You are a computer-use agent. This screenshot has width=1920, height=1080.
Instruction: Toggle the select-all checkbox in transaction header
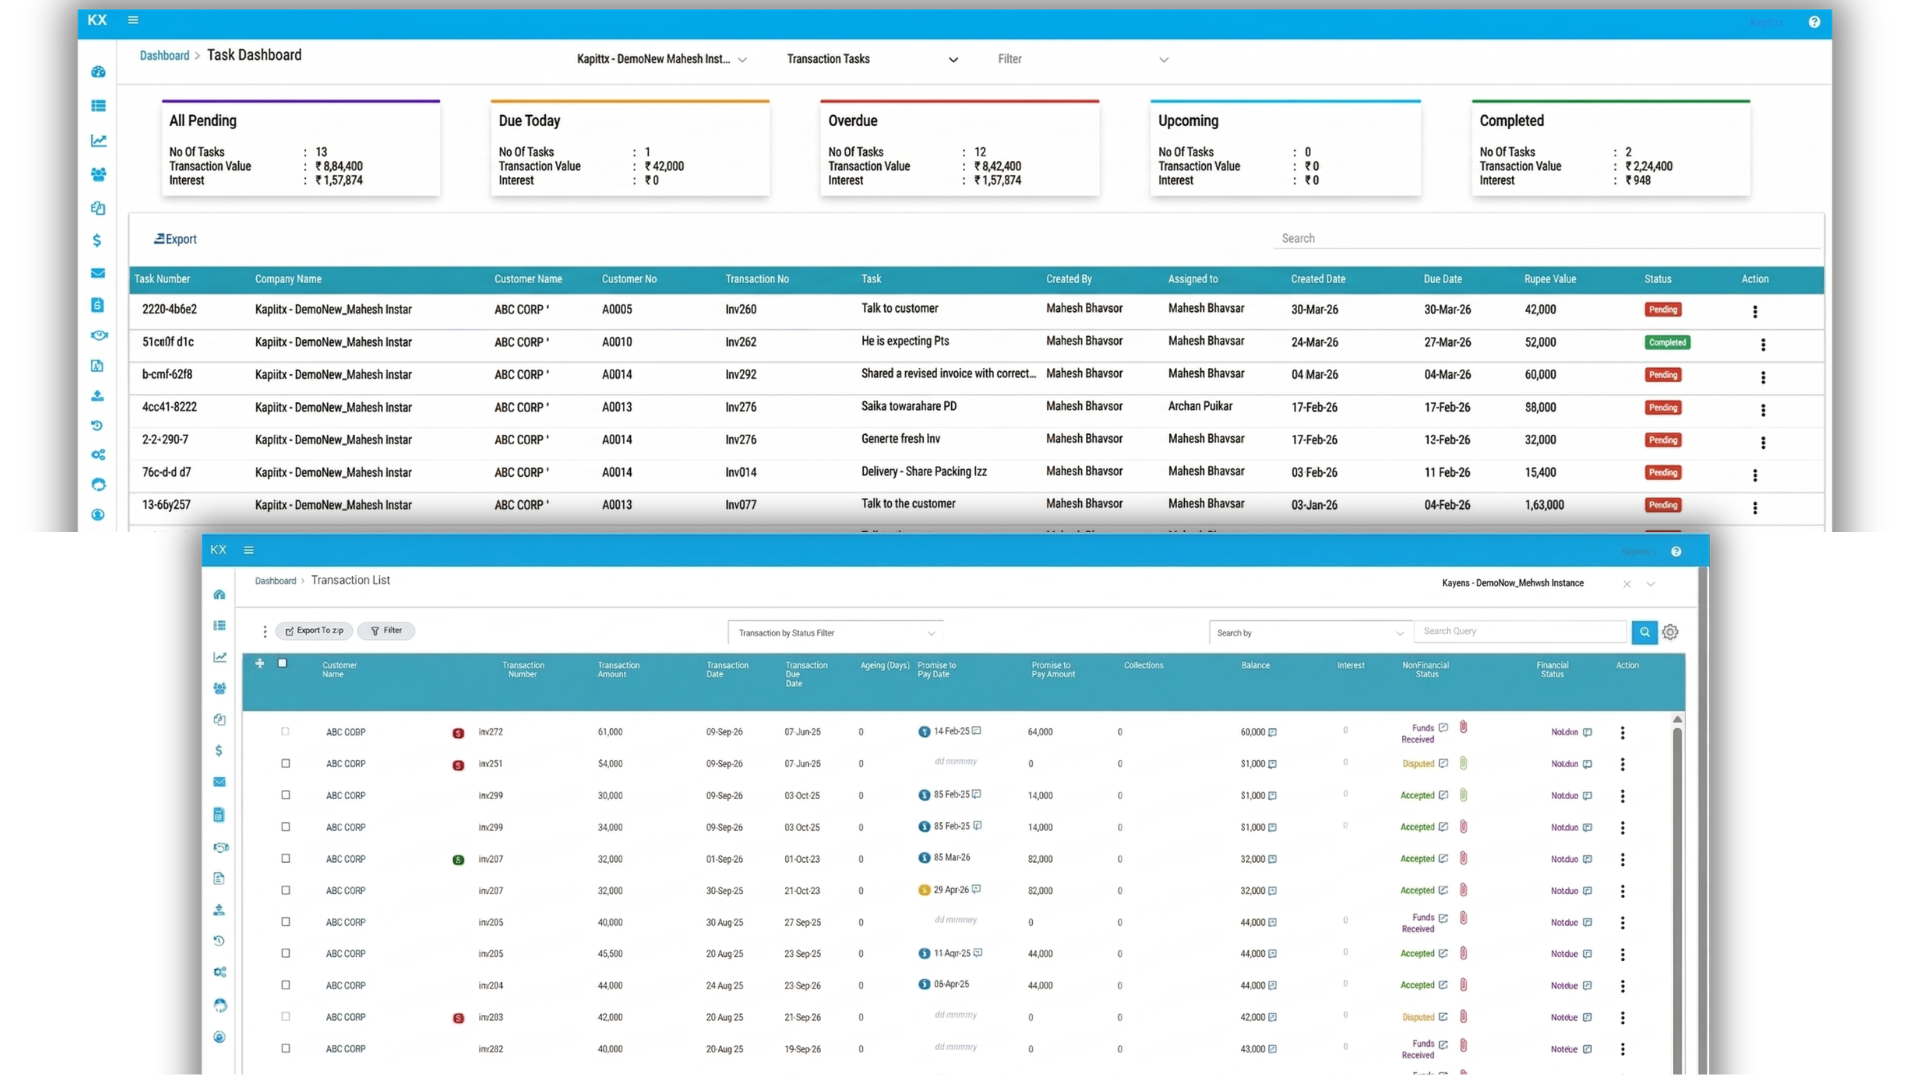point(282,663)
